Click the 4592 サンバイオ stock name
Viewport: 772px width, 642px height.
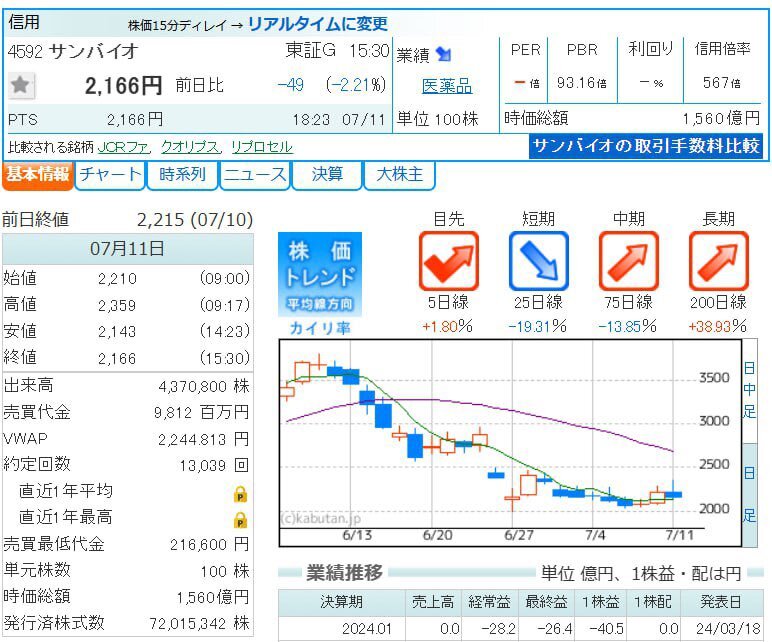[x=73, y=51]
